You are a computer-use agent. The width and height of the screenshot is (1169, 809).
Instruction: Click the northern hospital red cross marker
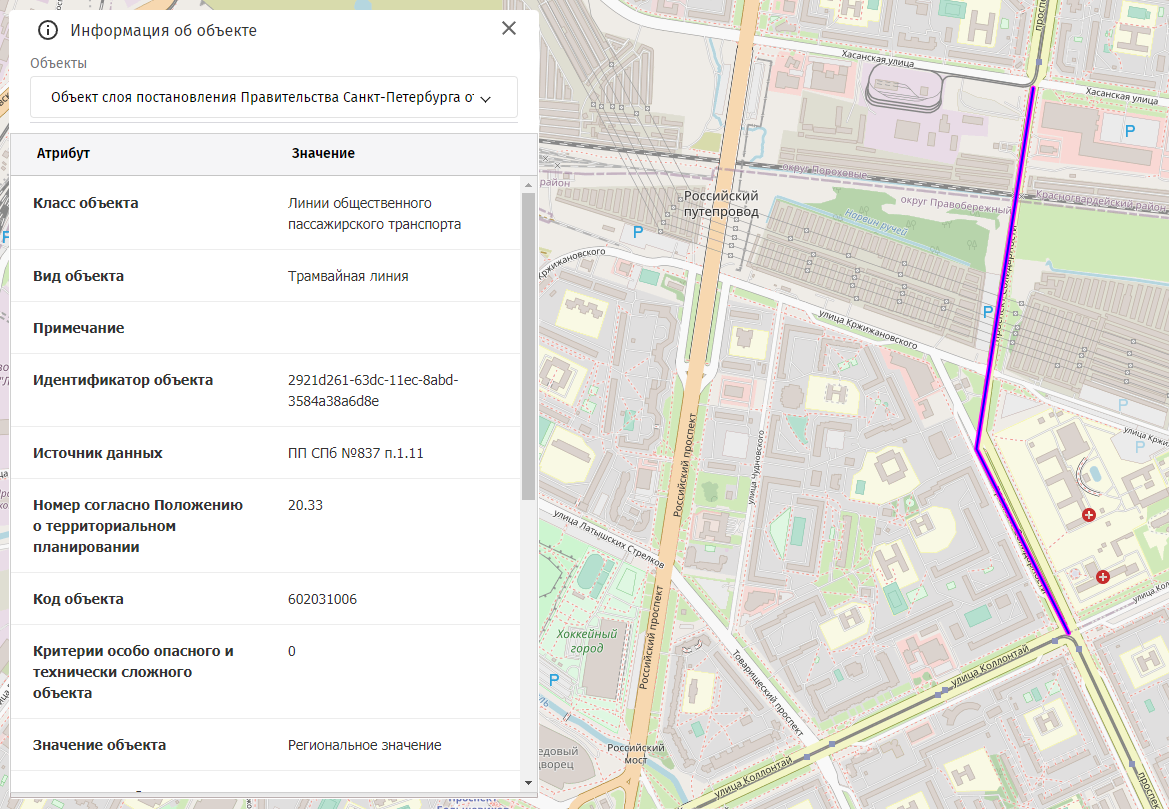(x=1089, y=515)
